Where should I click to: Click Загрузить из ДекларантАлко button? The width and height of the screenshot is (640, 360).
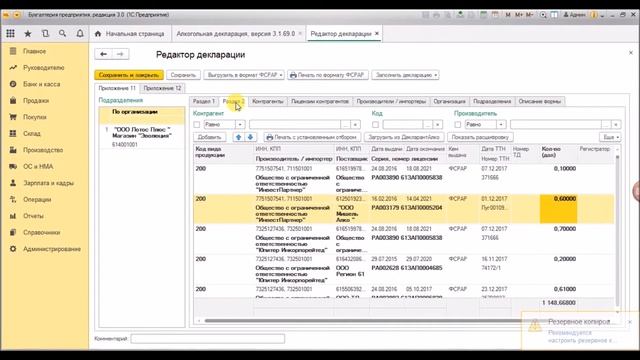(x=404, y=137)
